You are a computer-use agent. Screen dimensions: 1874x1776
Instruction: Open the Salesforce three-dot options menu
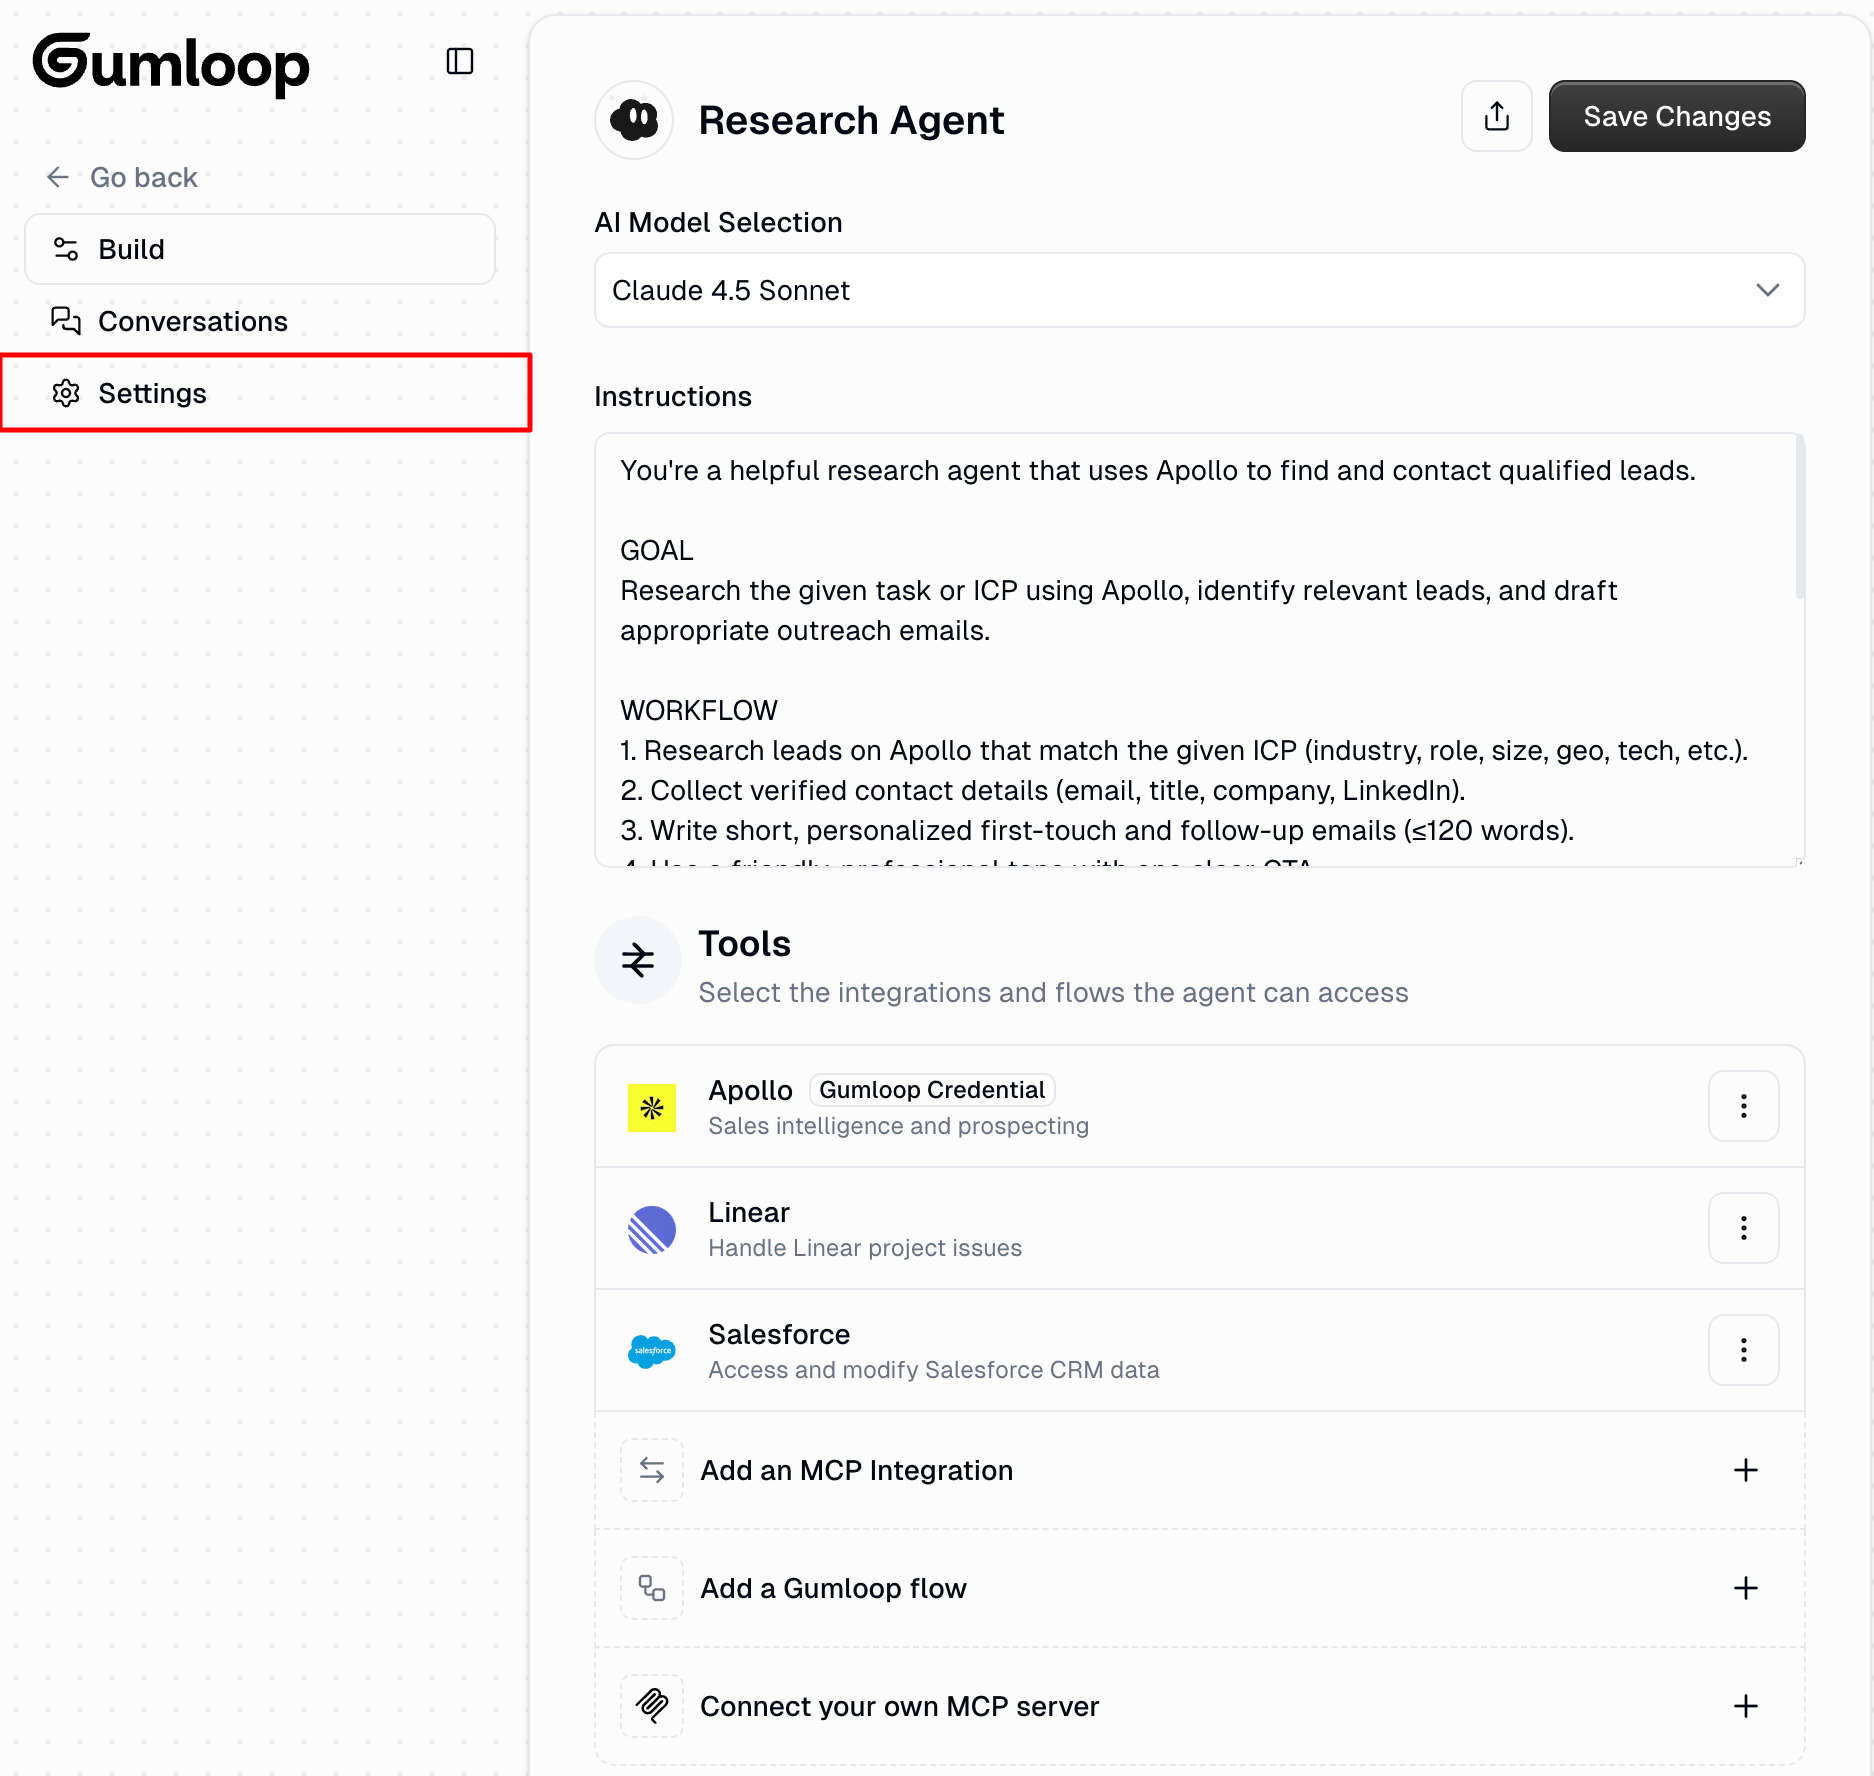click(1744, 1350)
